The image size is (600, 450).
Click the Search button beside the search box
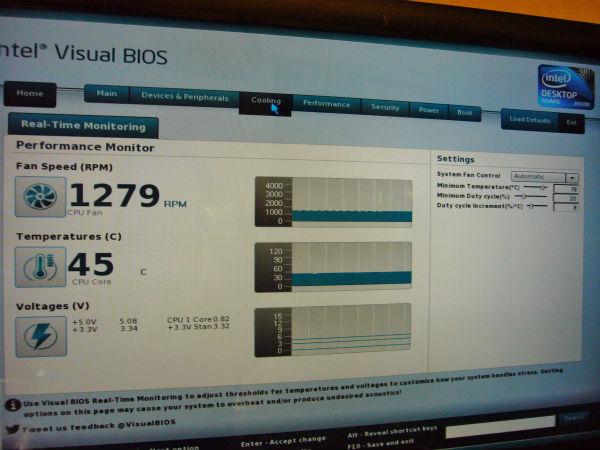574,418
